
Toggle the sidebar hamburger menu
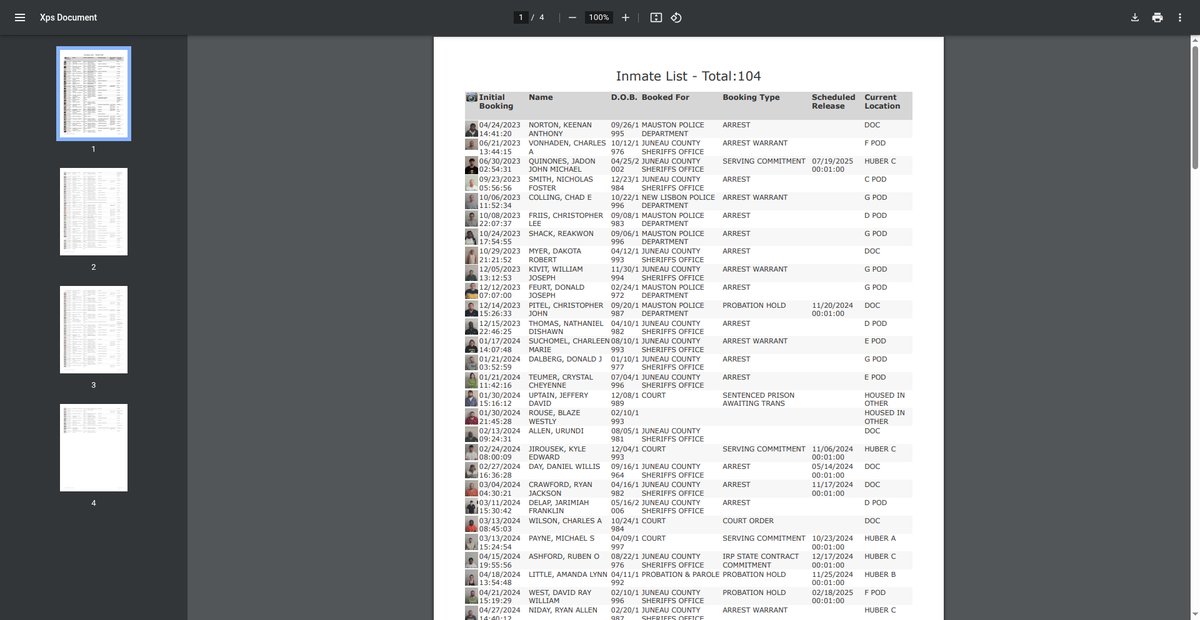(19, 18)
